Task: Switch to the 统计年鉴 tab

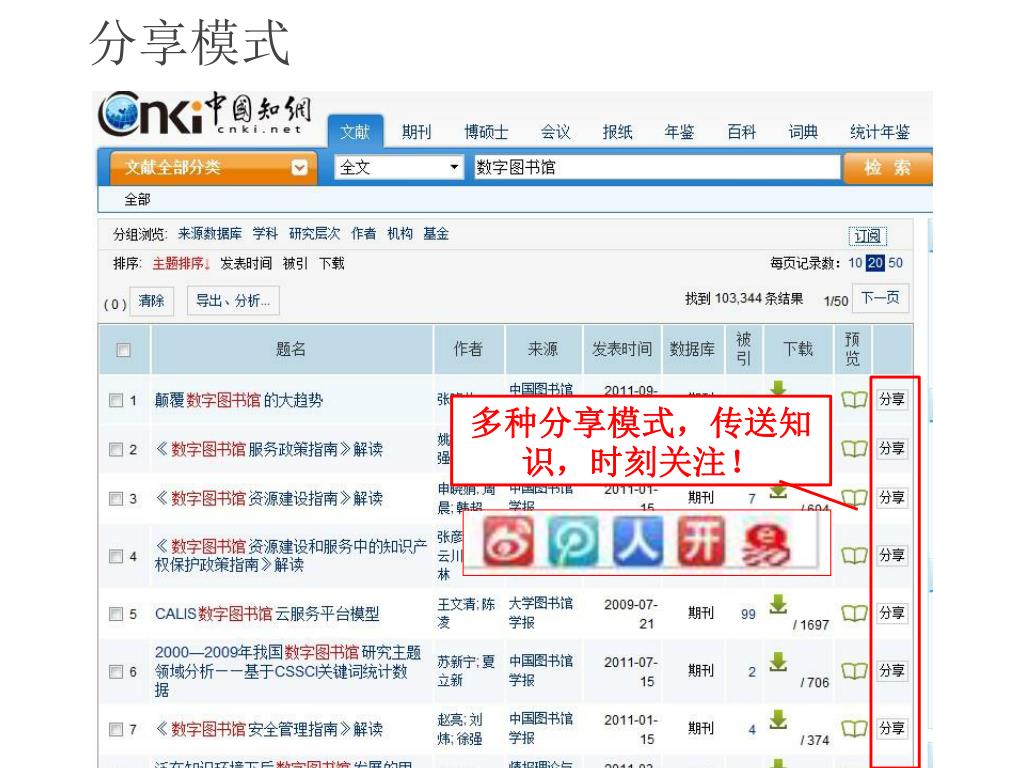Action: pos(880,132)
